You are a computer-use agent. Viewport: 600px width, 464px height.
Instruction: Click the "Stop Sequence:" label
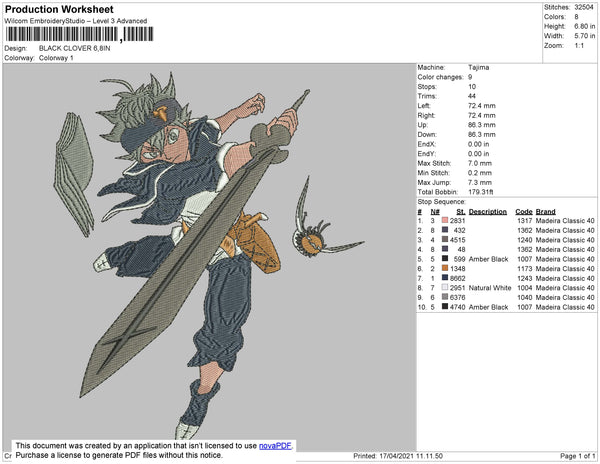pyautogui.click(x=442, y=202)
